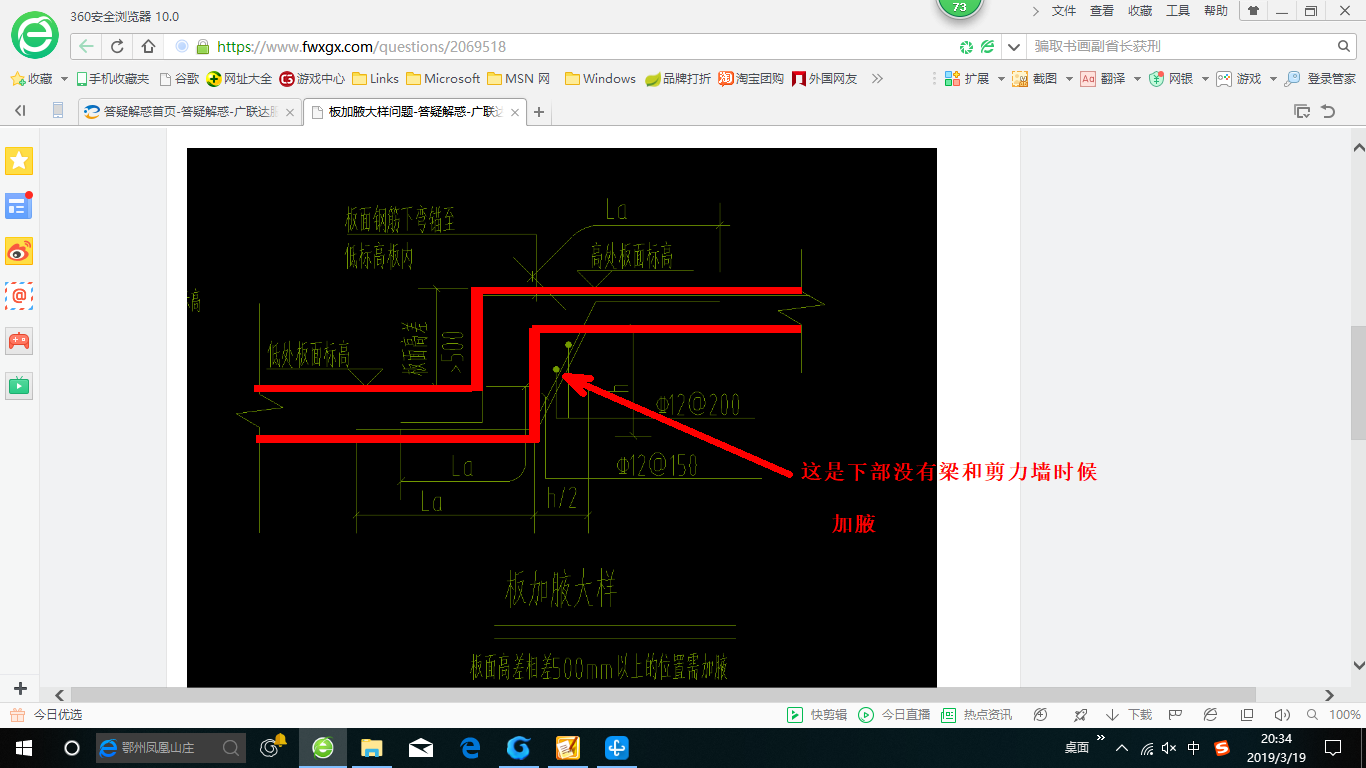Open the 帮助 menu
Screen dimensions: 1366x768
click(1216, 11)
